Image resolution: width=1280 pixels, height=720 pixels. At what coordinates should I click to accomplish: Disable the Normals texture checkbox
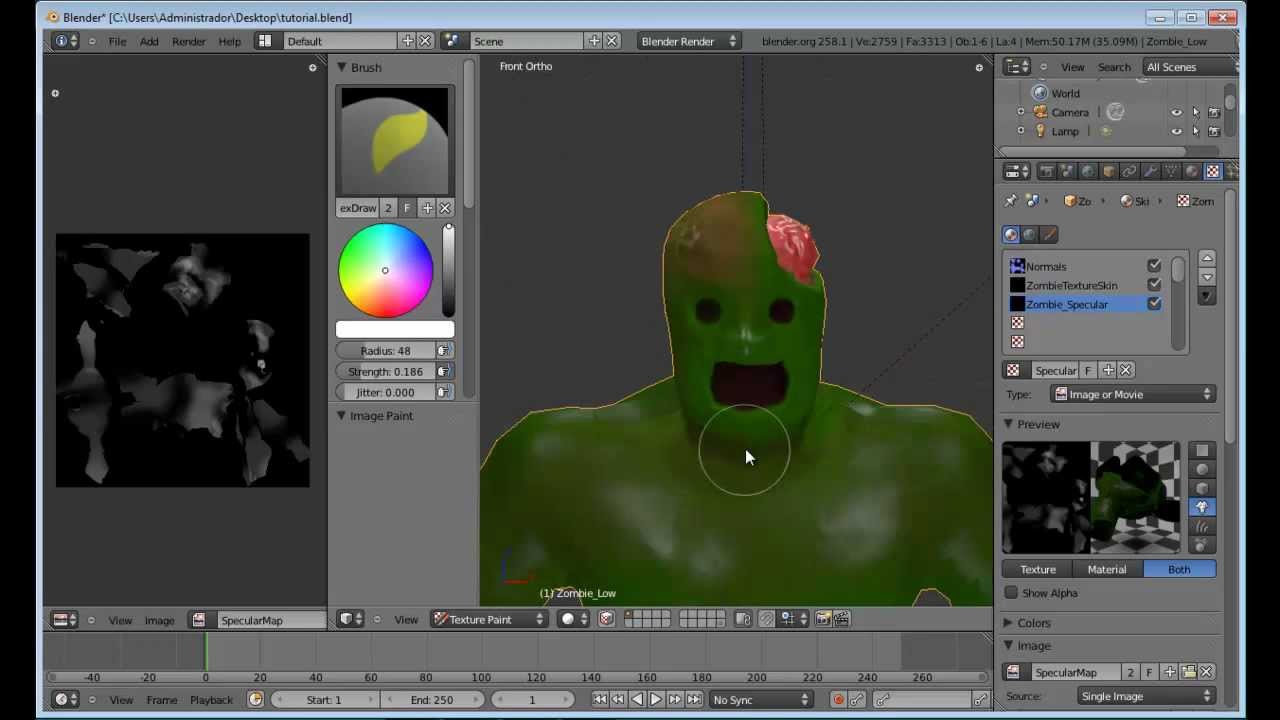pos(1154,266)
